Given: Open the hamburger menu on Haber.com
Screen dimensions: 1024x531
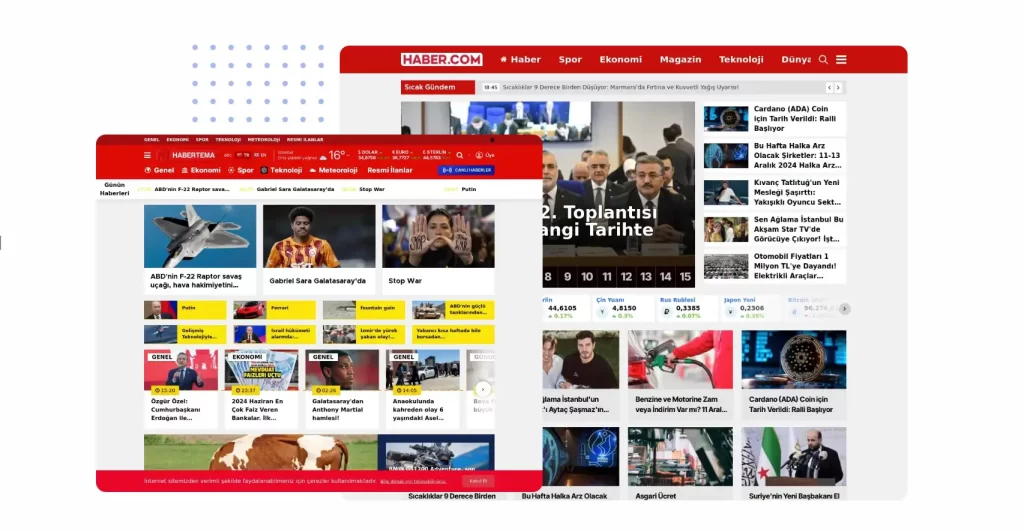Looking at the screenshot, I should 841,59.
